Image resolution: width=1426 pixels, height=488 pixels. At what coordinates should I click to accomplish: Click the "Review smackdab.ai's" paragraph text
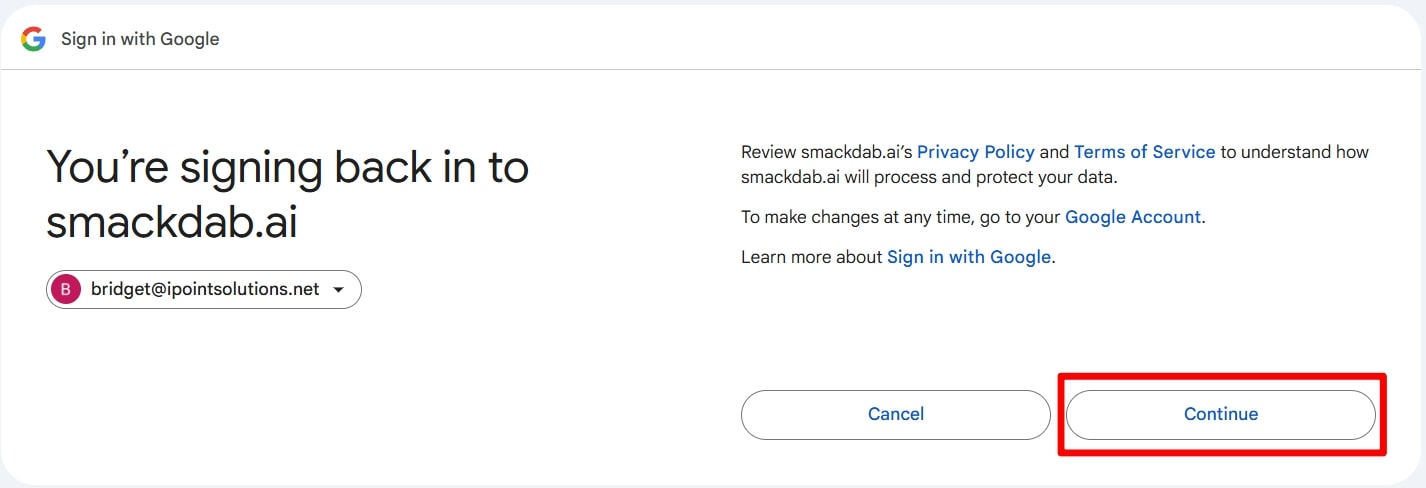[x=827, y=152]
